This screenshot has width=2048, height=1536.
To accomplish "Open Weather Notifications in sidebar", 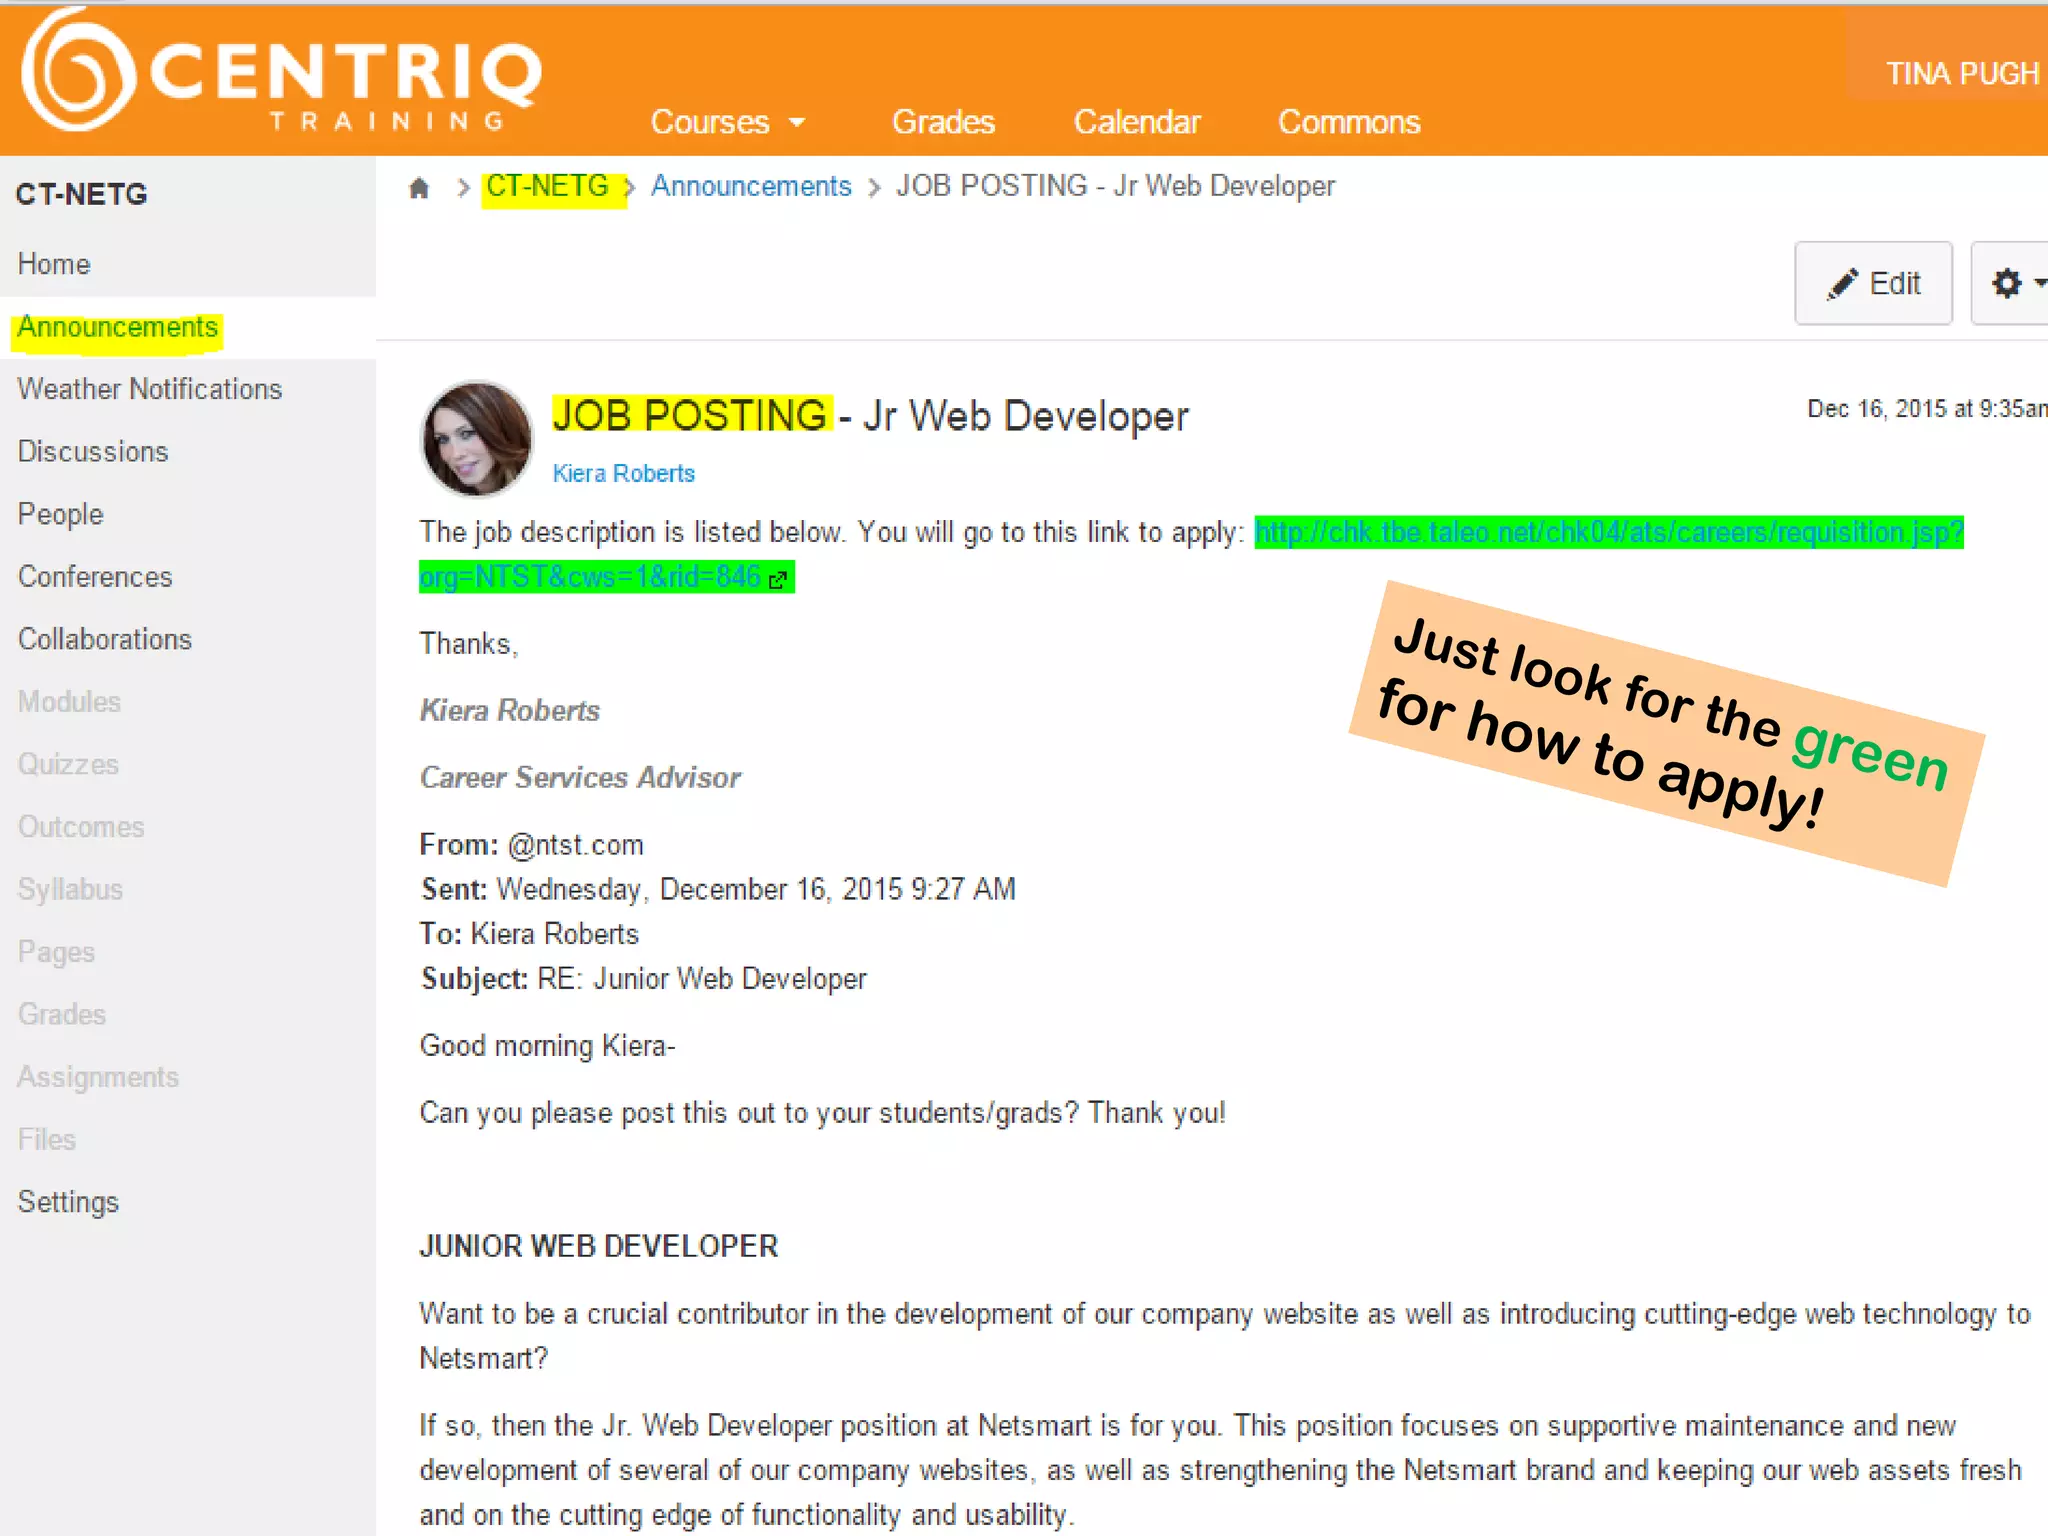I will [x=150, y=389].
